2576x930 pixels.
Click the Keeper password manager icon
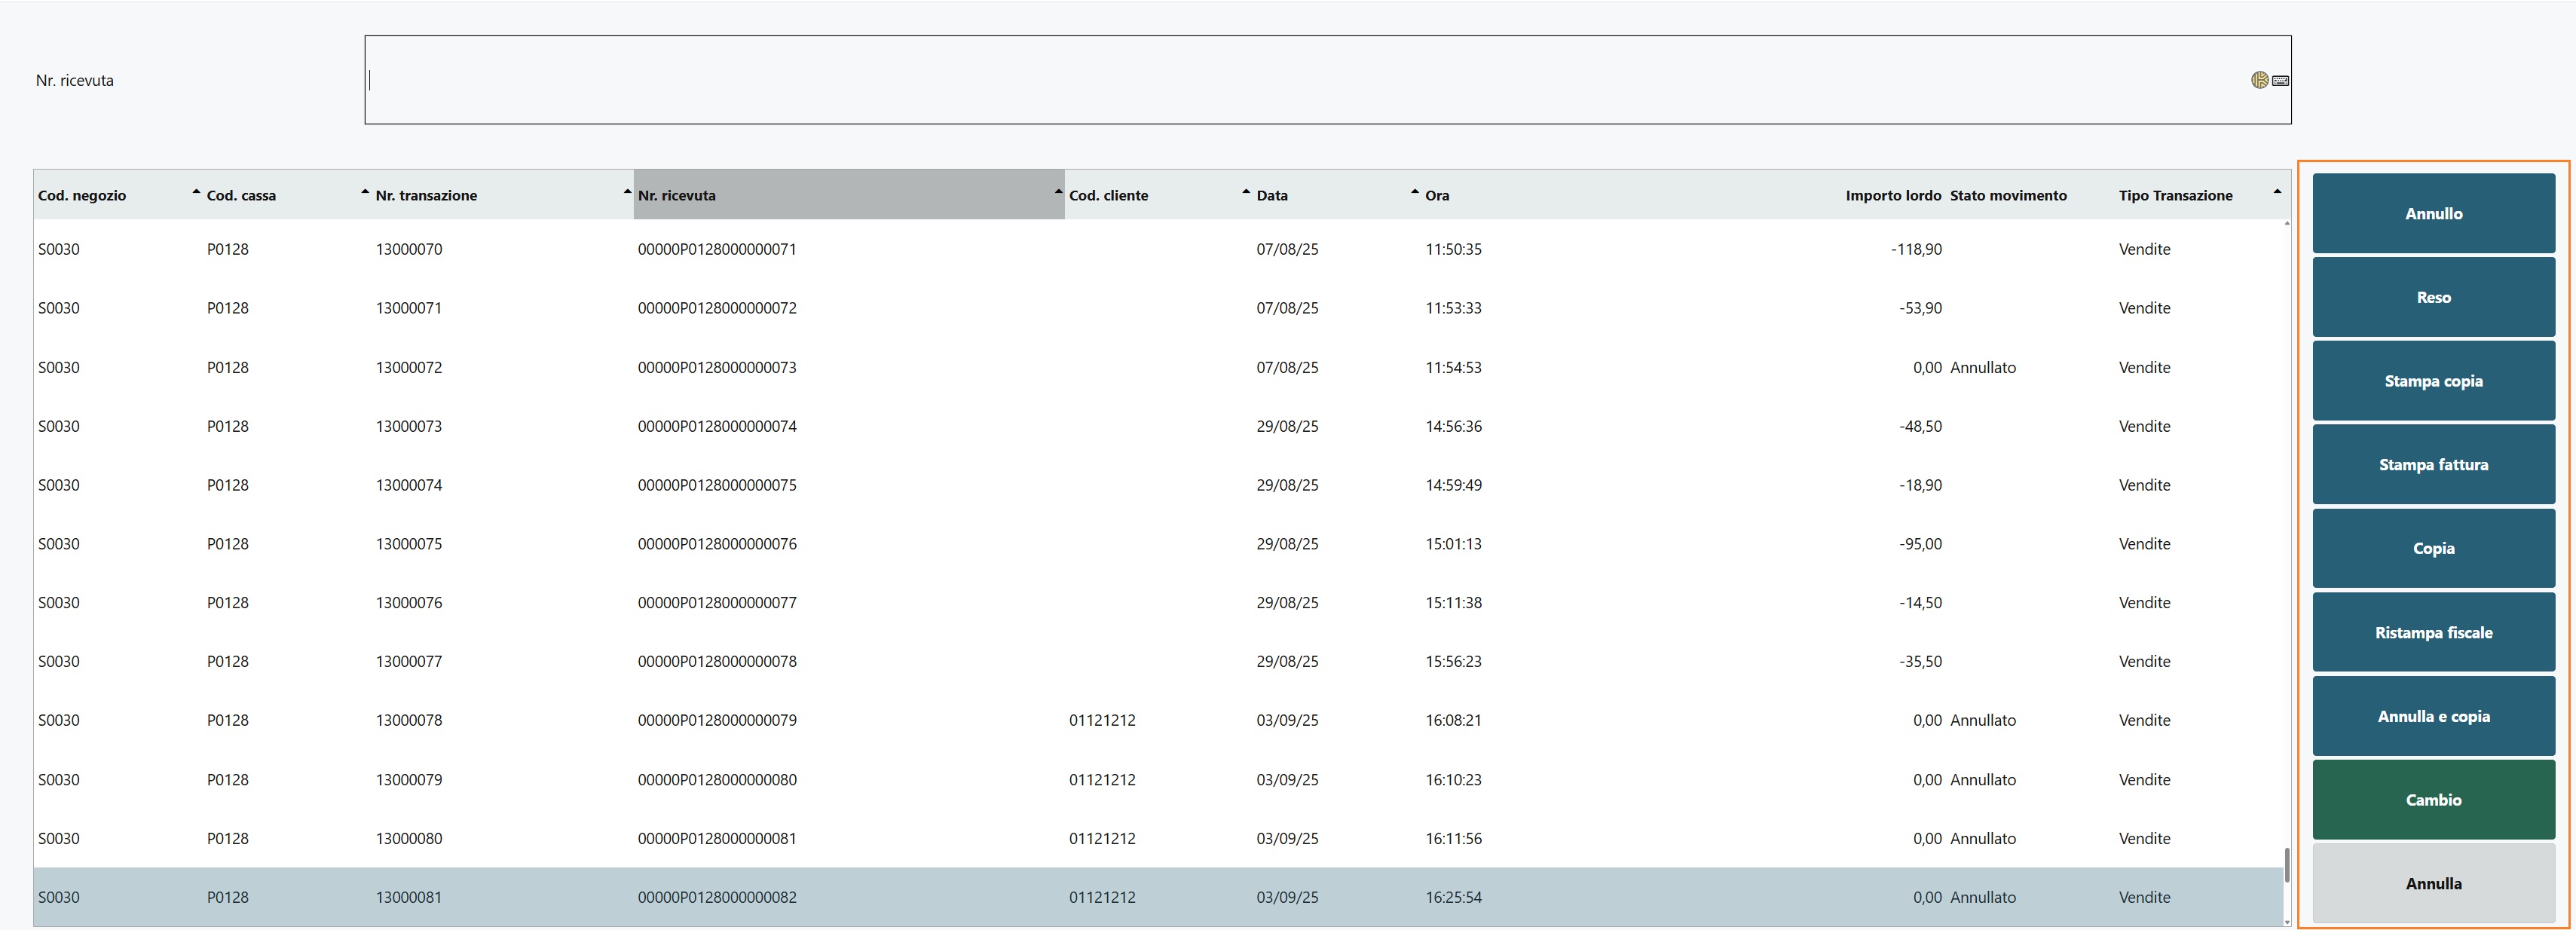[x=2259, y=80]
